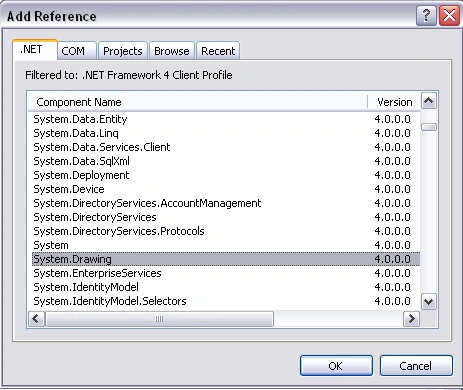Select System.Data.Entity in the list

[x=226, y=119]
